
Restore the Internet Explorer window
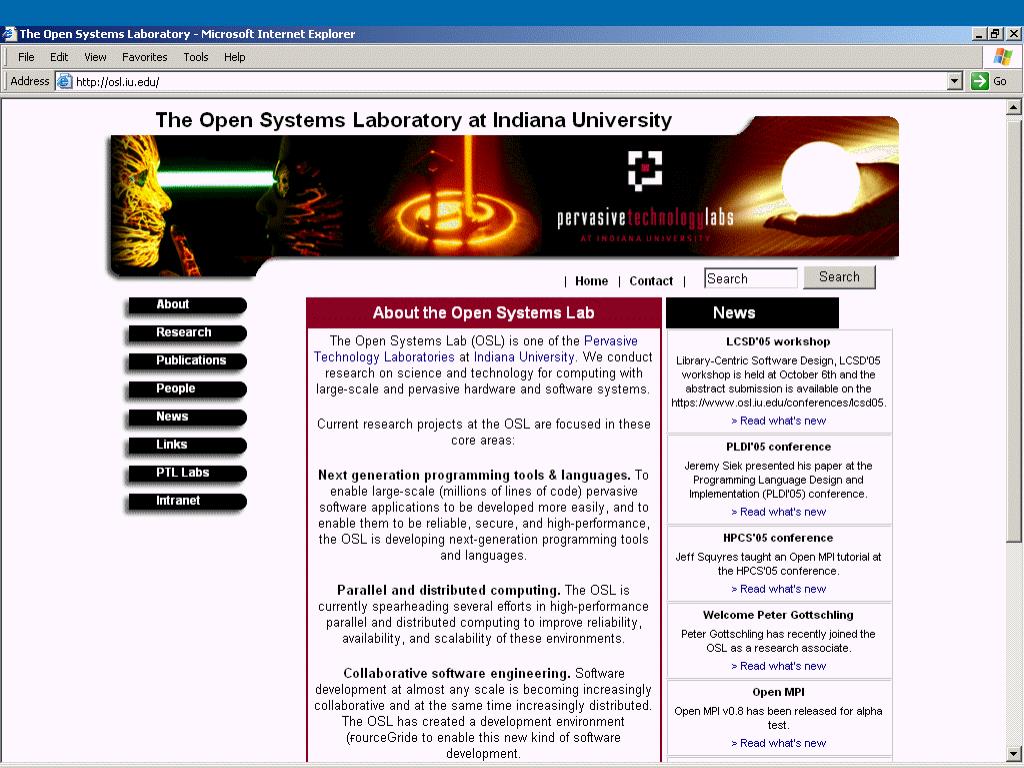995,34
